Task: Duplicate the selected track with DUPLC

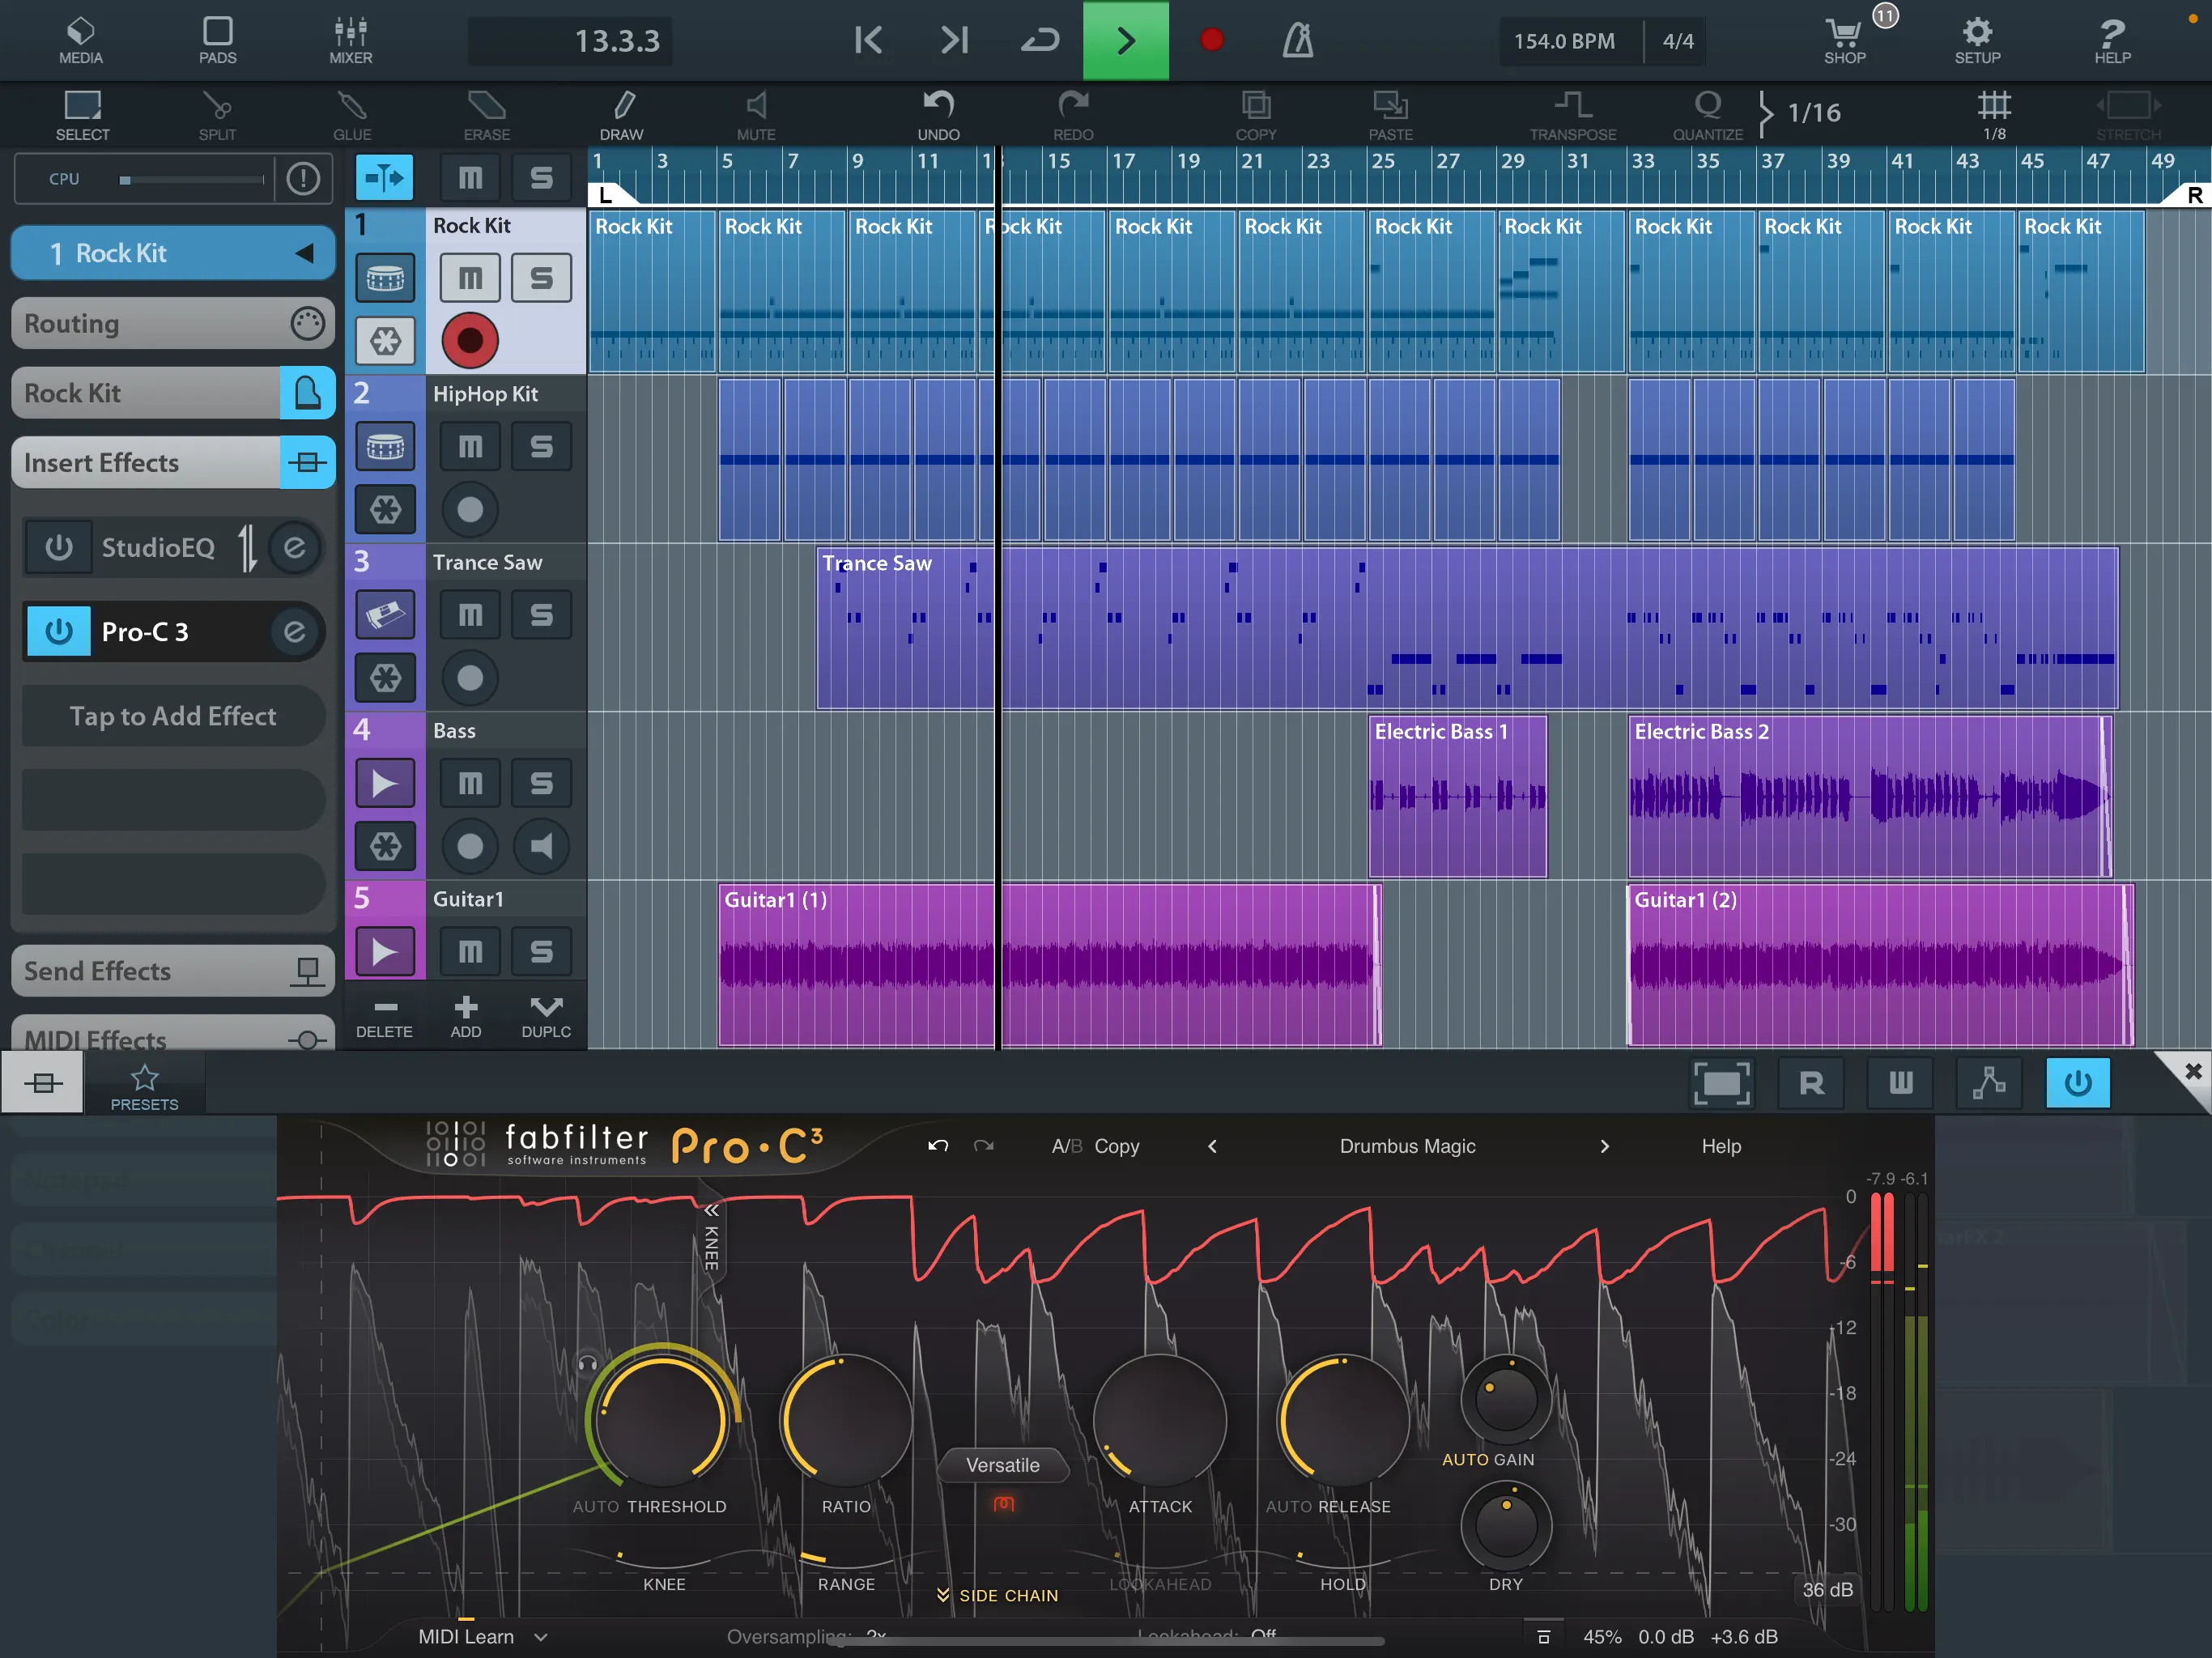Action: pyautogui.click(x=546, y=1014)
